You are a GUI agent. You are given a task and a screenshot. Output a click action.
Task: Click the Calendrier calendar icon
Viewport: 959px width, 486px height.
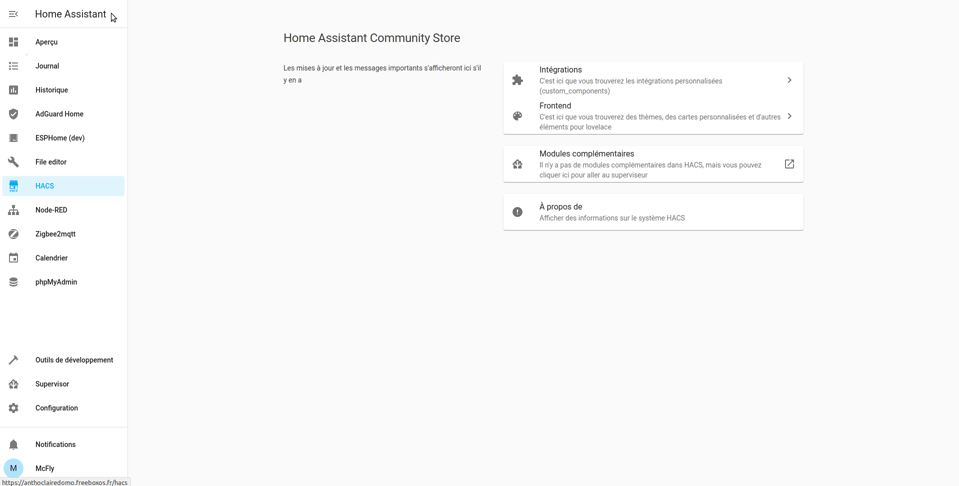click(13, 258)
